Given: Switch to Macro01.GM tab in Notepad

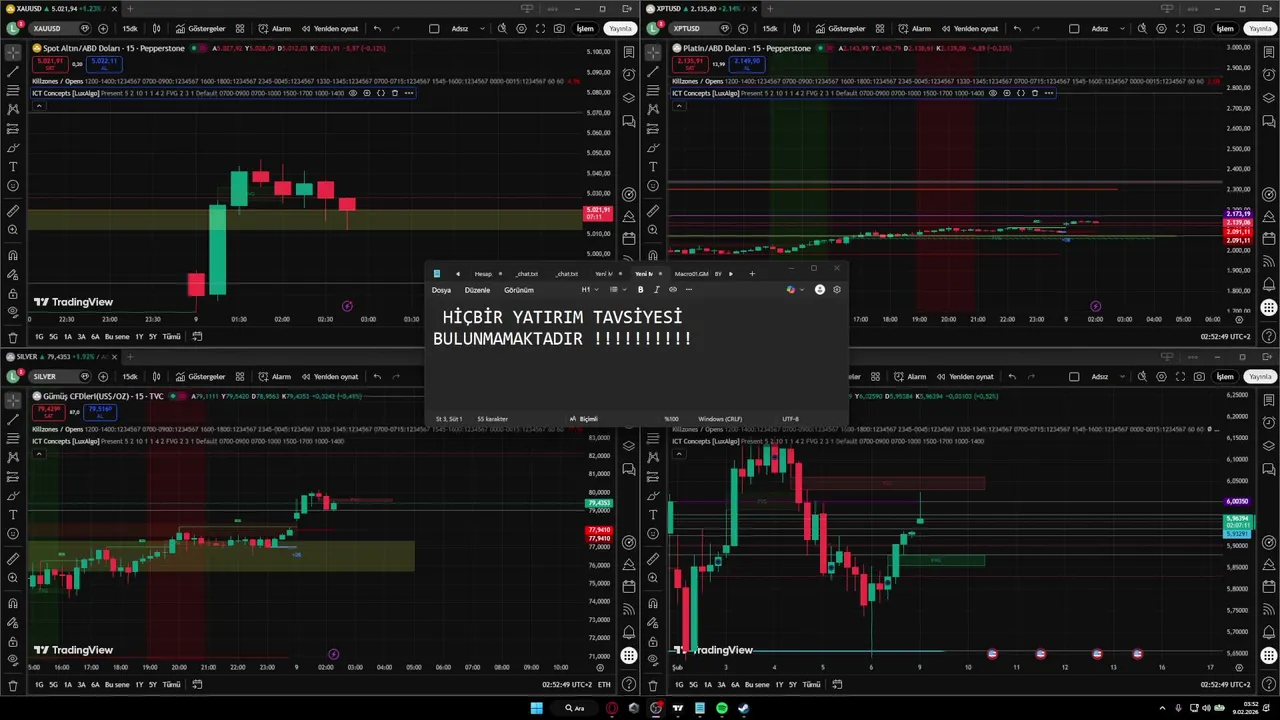Looking at the screenshot, I should pos(691,274).
